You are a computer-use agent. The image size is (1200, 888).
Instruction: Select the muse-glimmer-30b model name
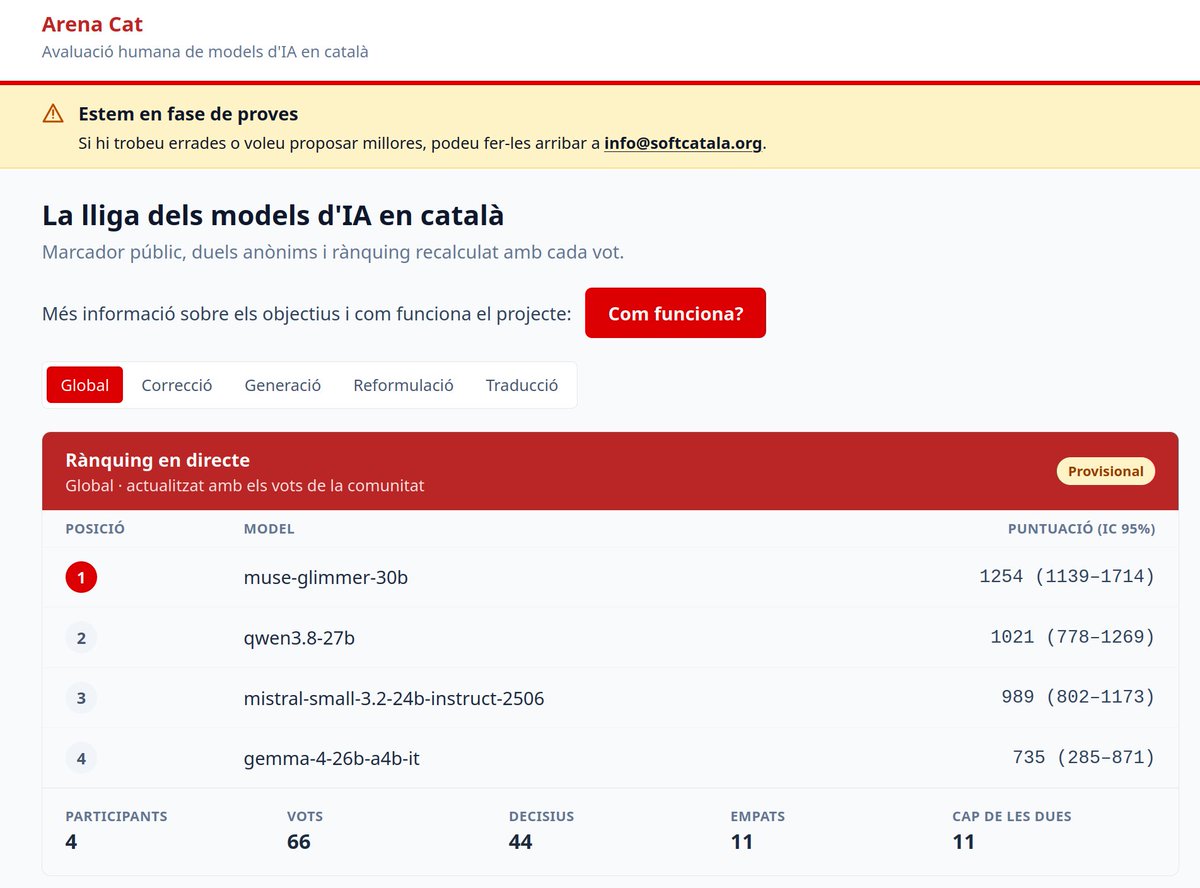pyautogui.click(x=326, y=578)
